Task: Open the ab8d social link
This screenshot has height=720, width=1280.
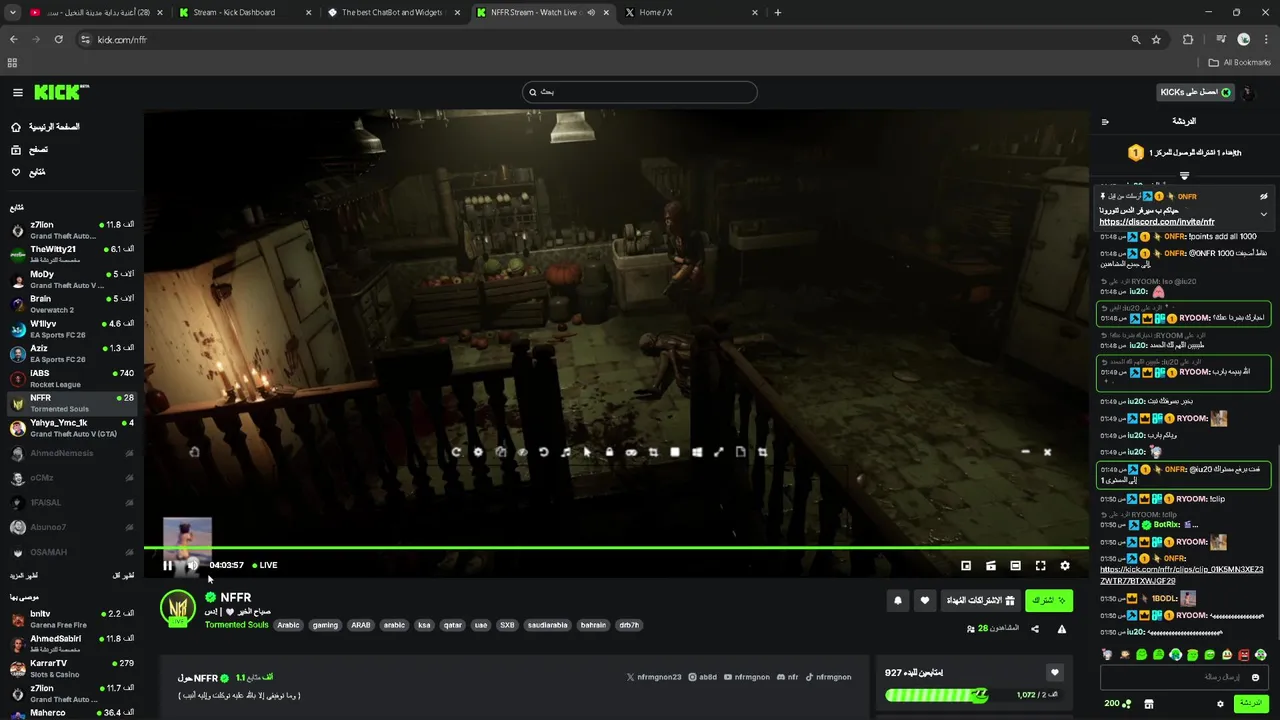Action: tap(702, 677)
